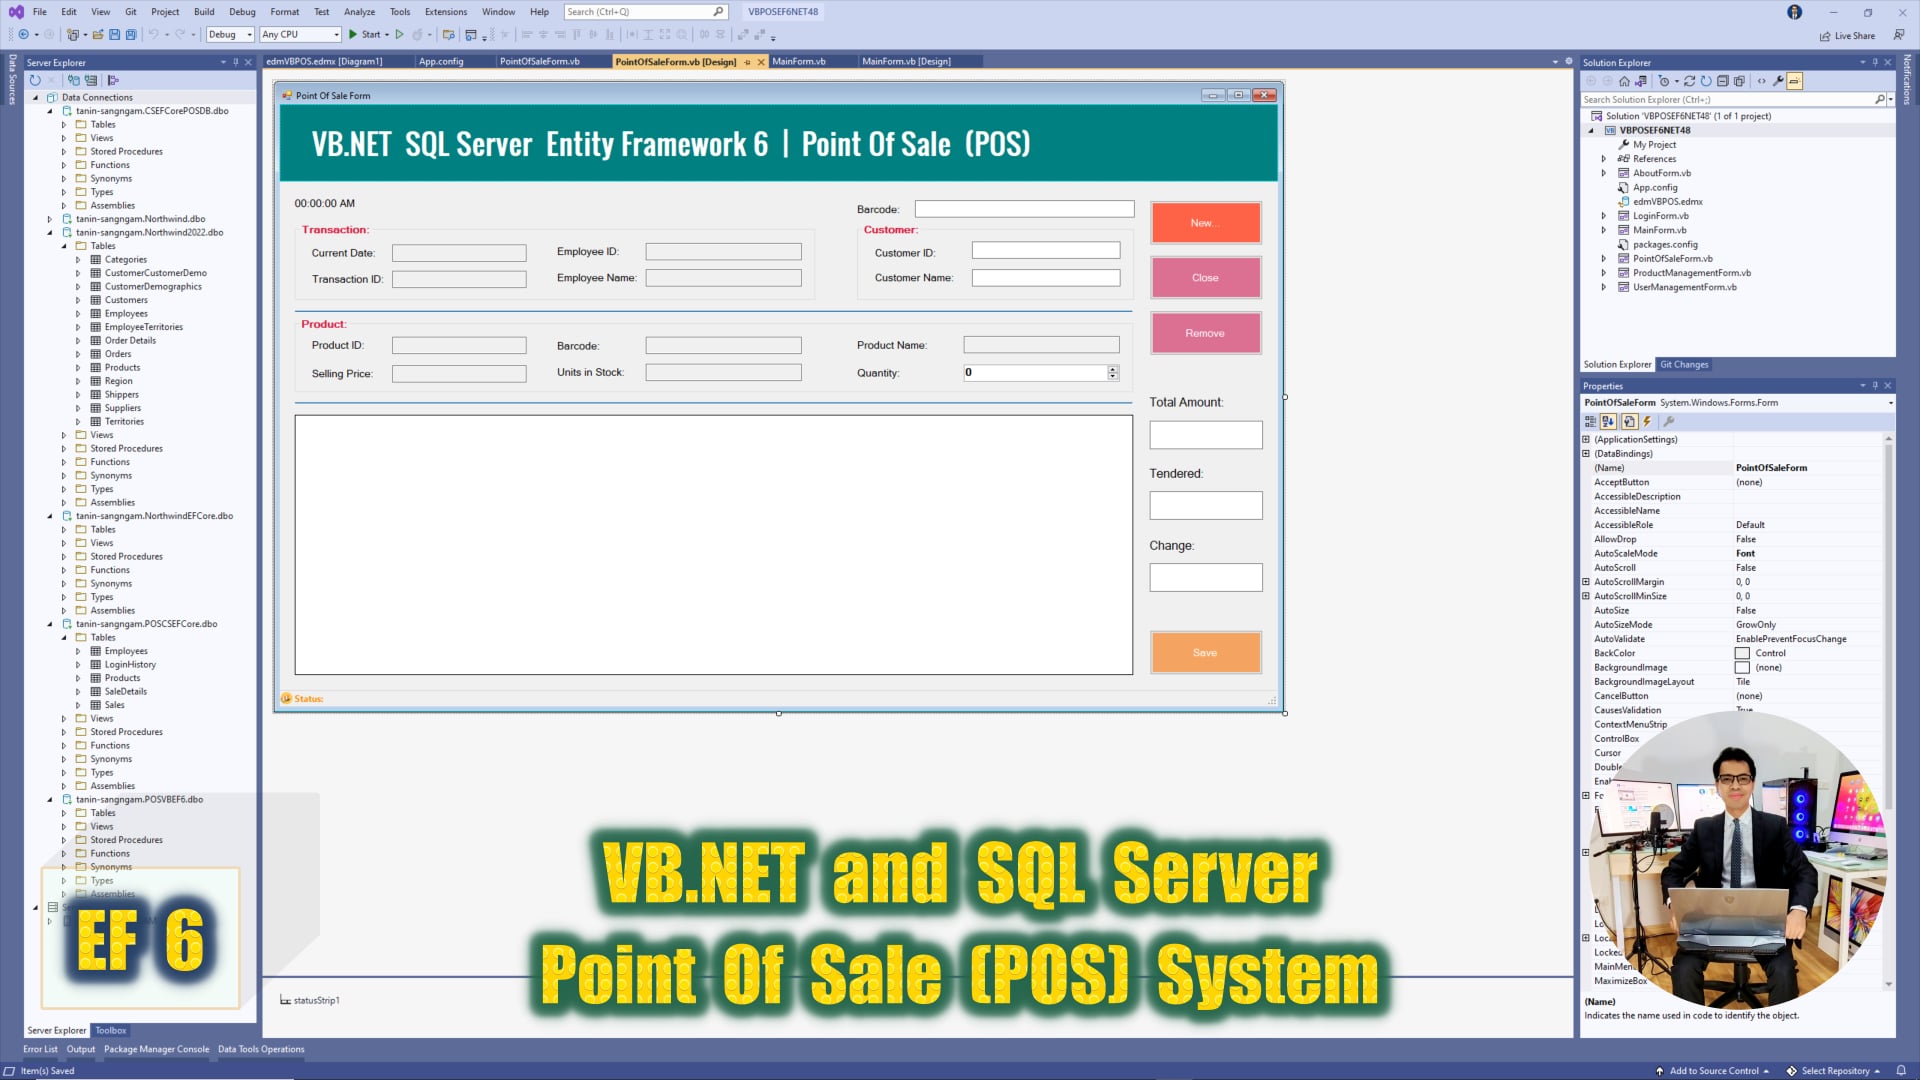Open the Extensions menu

click(446, 12)
